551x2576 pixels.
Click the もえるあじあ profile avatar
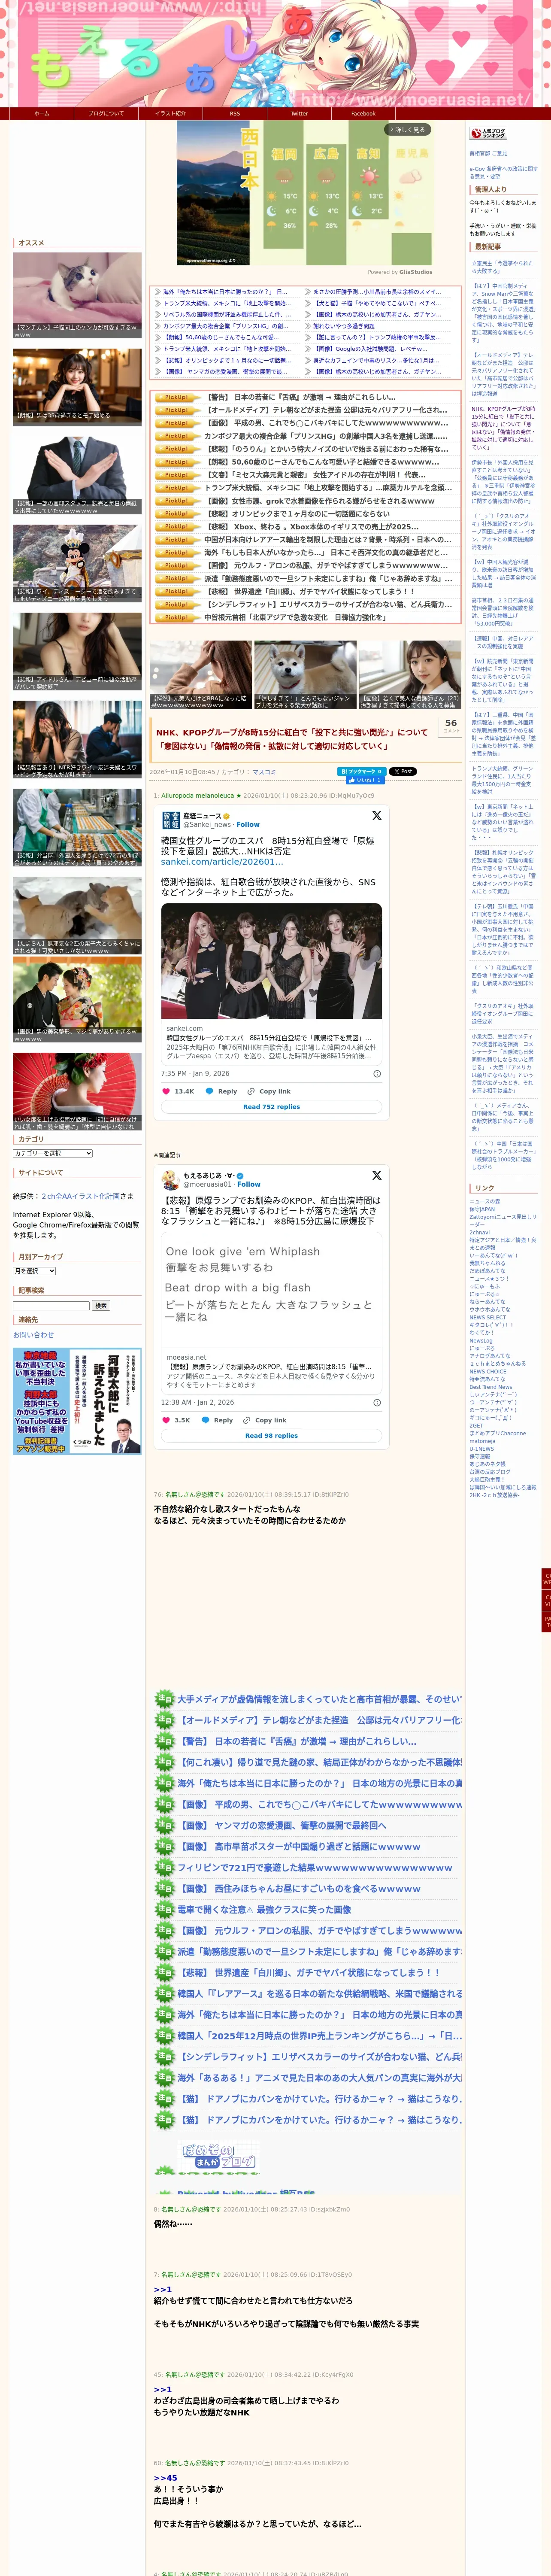(x=170, y=1179)
